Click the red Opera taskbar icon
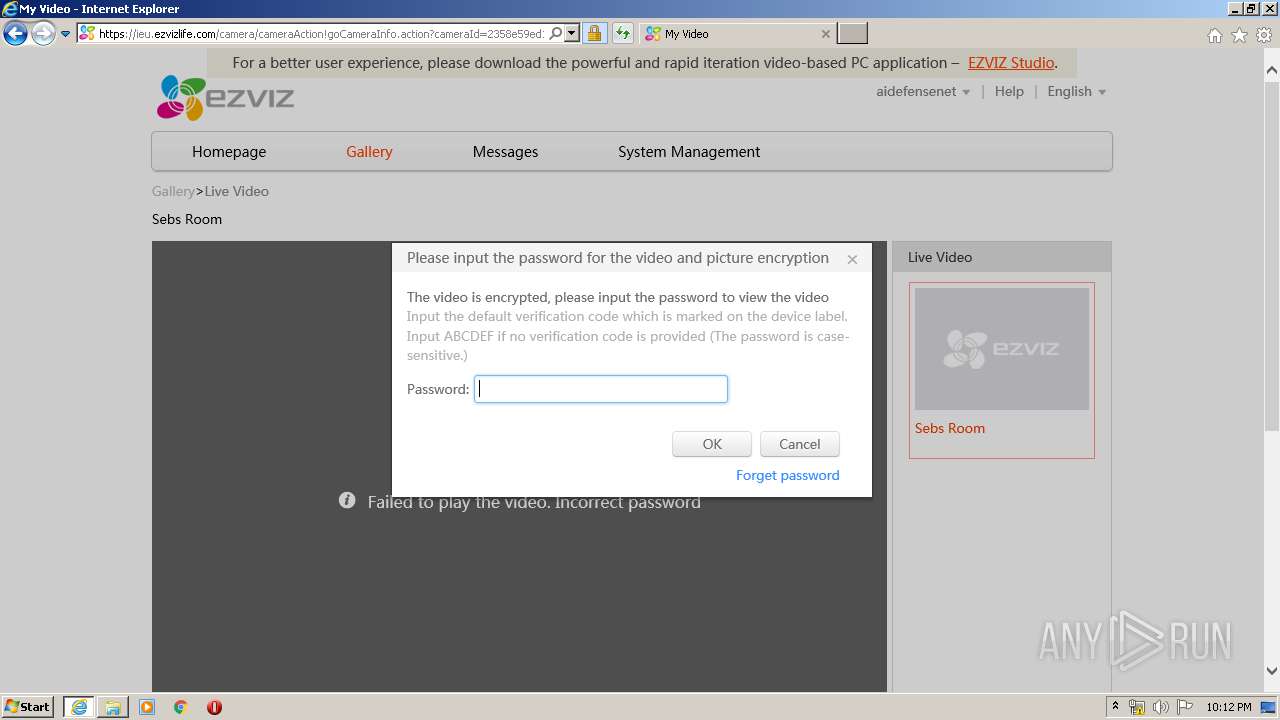Viewport: 1280px width, 720px height. click(214, 707)
